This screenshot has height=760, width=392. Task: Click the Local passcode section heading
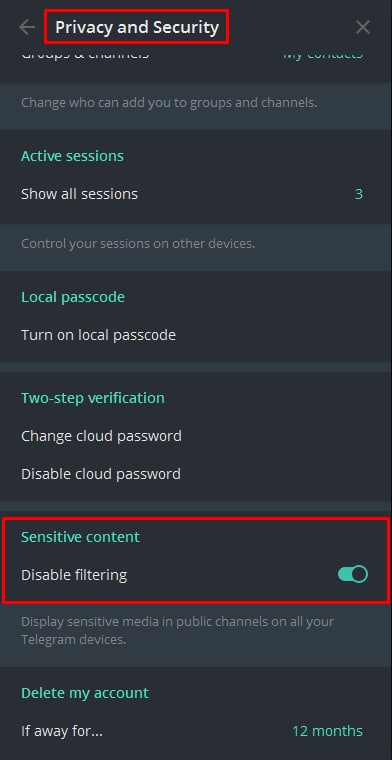pyautogui.click(x=73, y=297)
